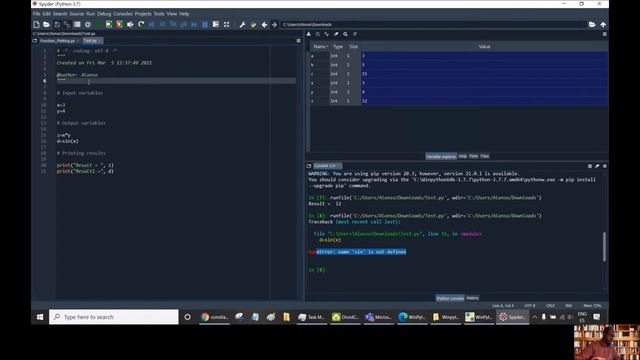This screenshot has height=360, width=640.
Task: Create a new file from the toolbar
Action: (36, 24)
